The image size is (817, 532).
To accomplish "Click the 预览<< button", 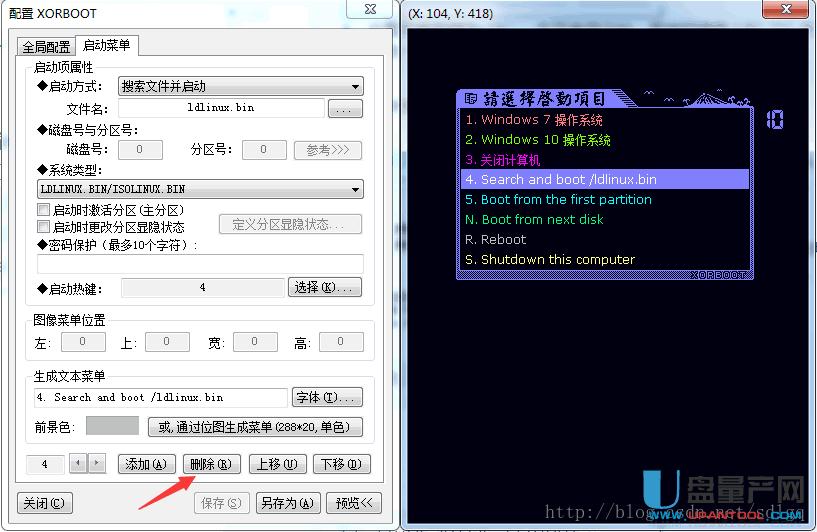I will click(354, 503).
